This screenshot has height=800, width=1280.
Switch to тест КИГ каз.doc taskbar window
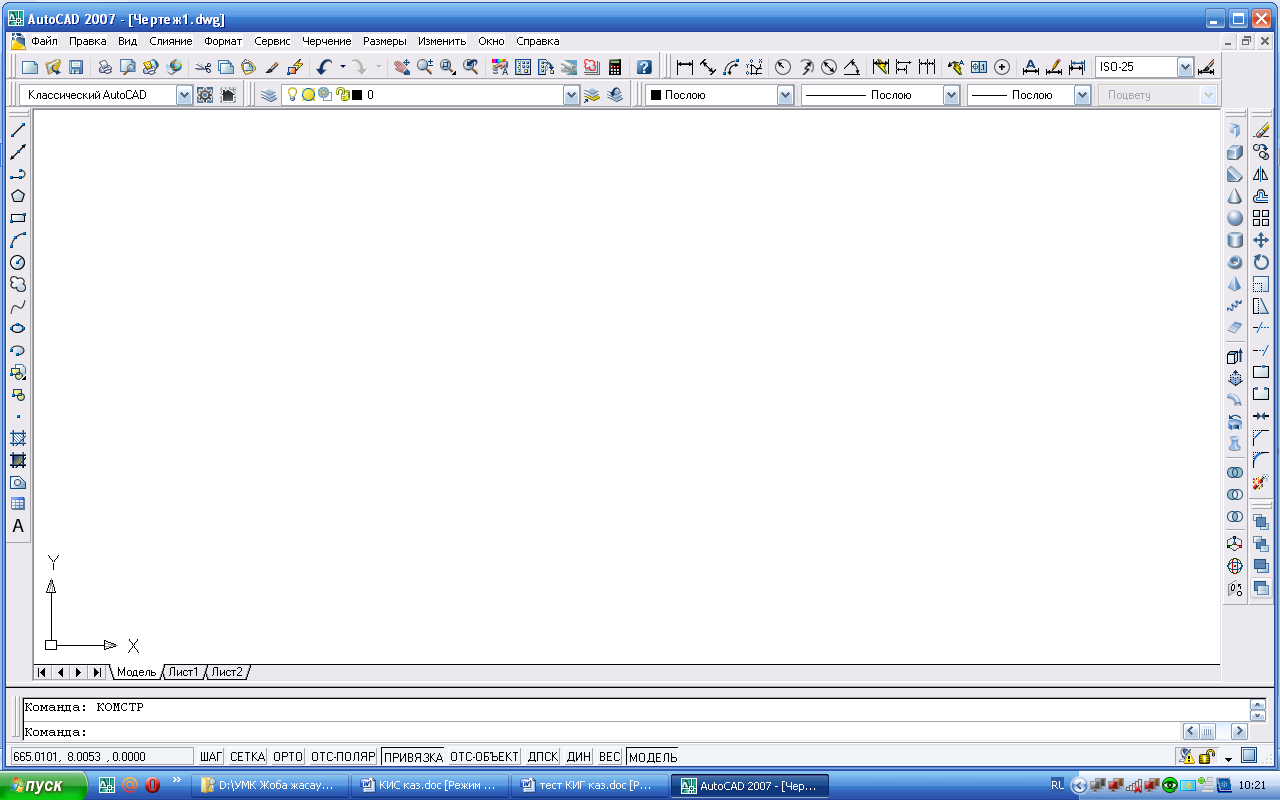pyautogui.click(x=588, y=785)
